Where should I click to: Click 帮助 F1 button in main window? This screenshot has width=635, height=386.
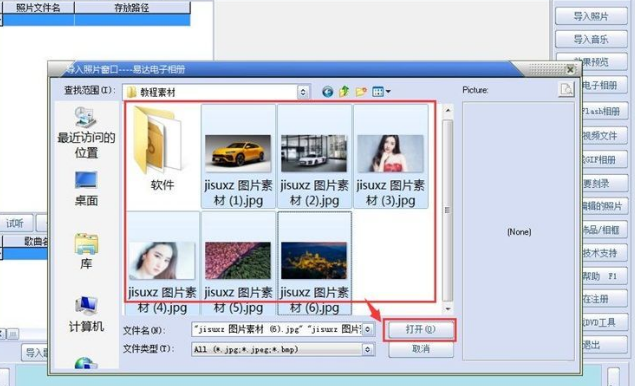coord(604,276)
